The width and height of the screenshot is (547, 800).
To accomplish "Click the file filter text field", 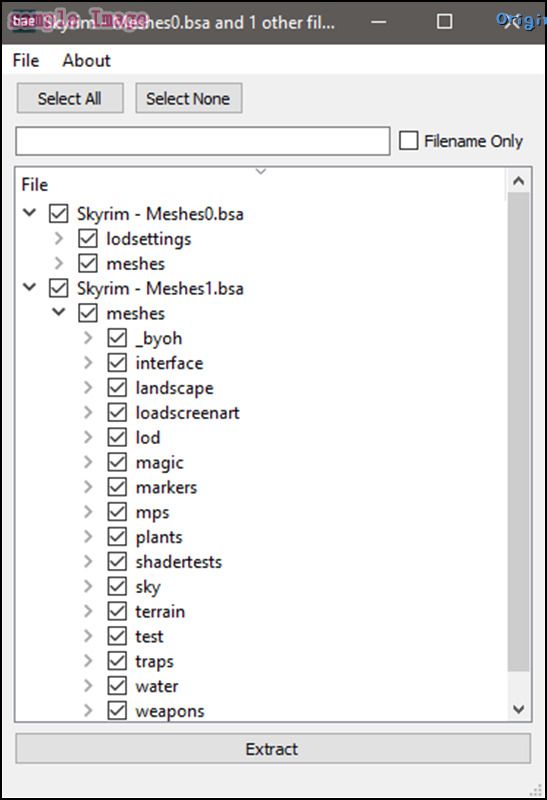I will pyautogui.click(x=203, y=141).
